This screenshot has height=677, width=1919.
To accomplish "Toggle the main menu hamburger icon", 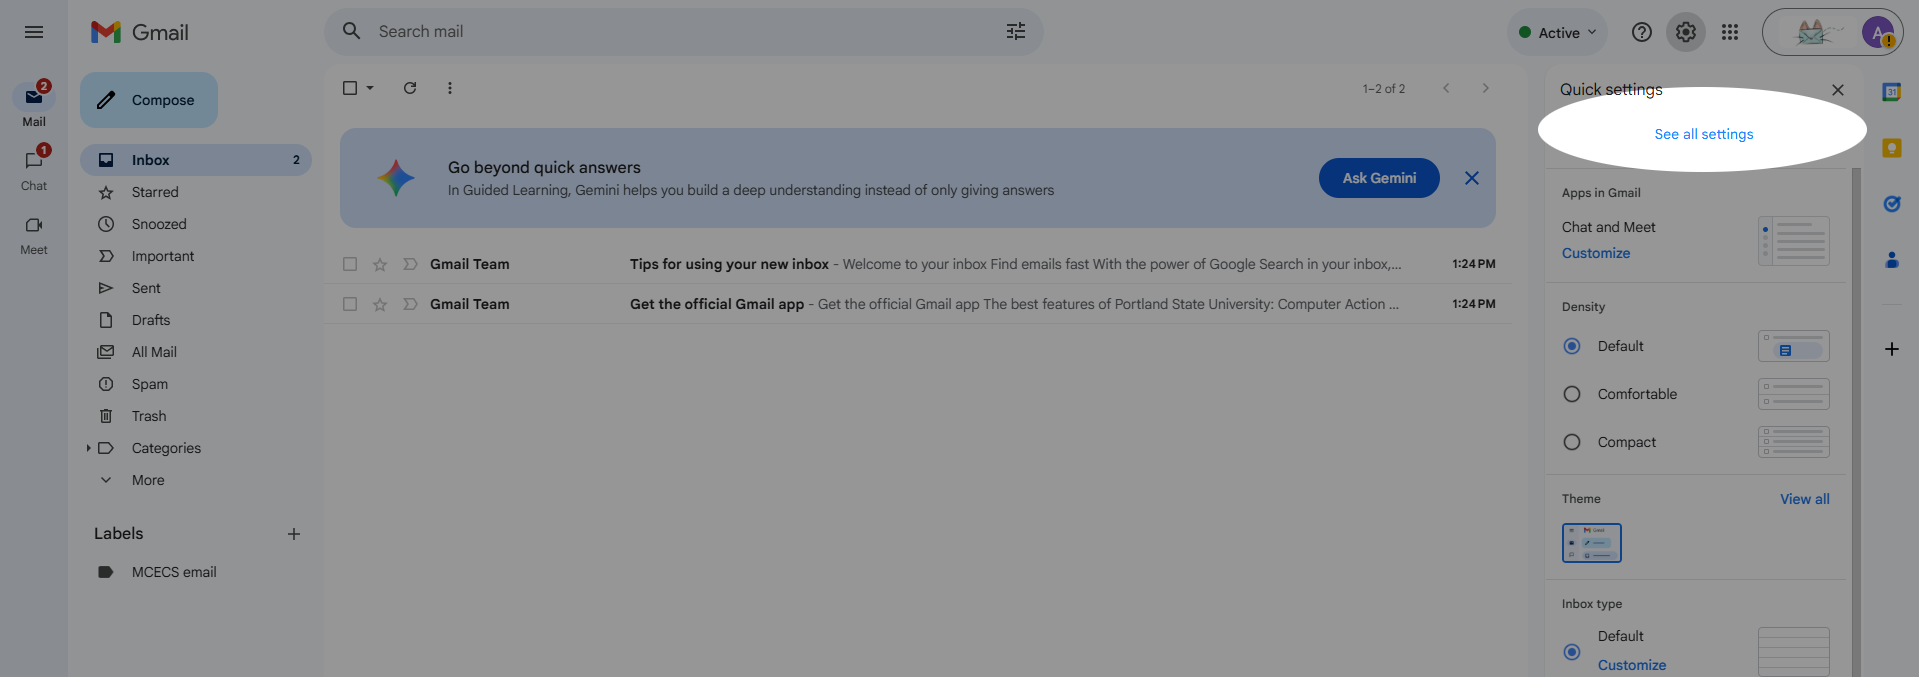I will point(34,32).
